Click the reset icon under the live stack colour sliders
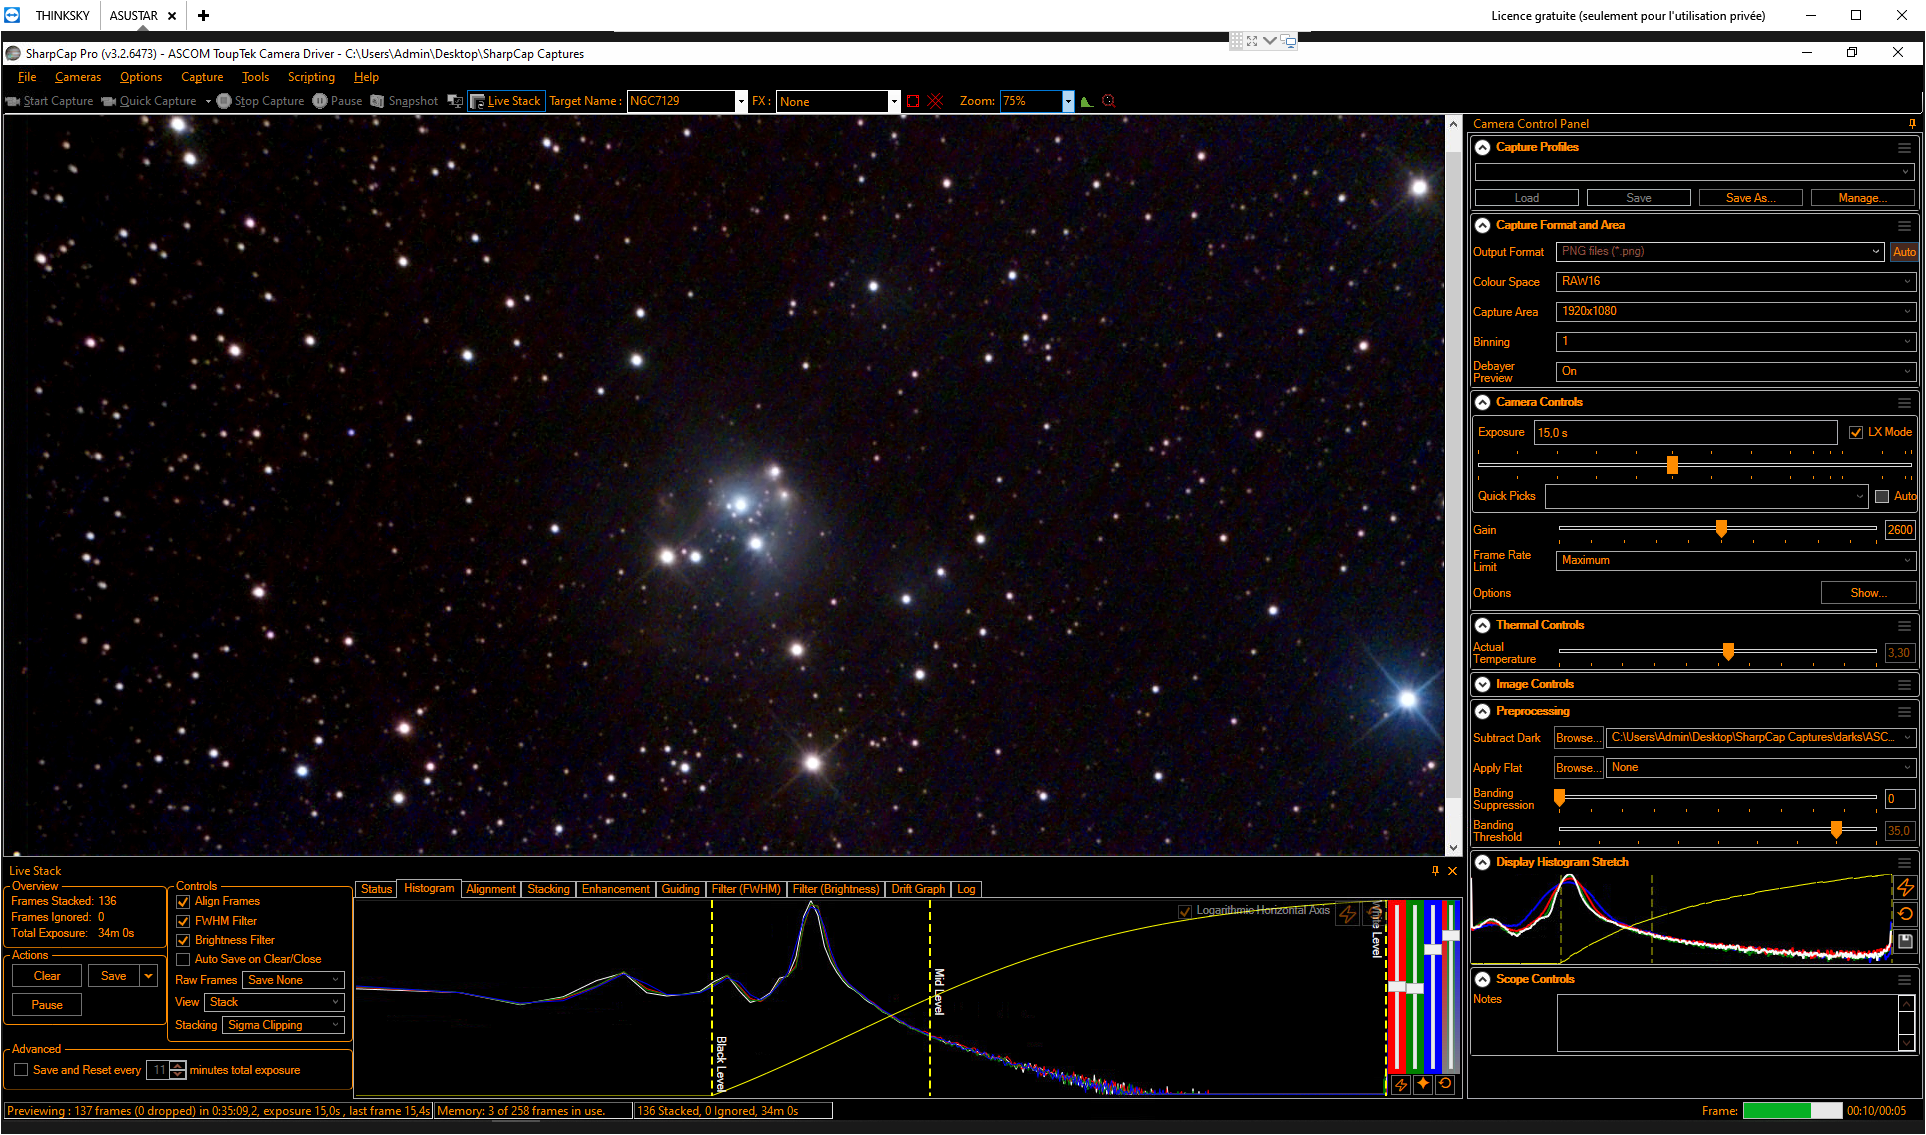The height and width of the screenshot is (1135, 1926). [1445, 1085]
